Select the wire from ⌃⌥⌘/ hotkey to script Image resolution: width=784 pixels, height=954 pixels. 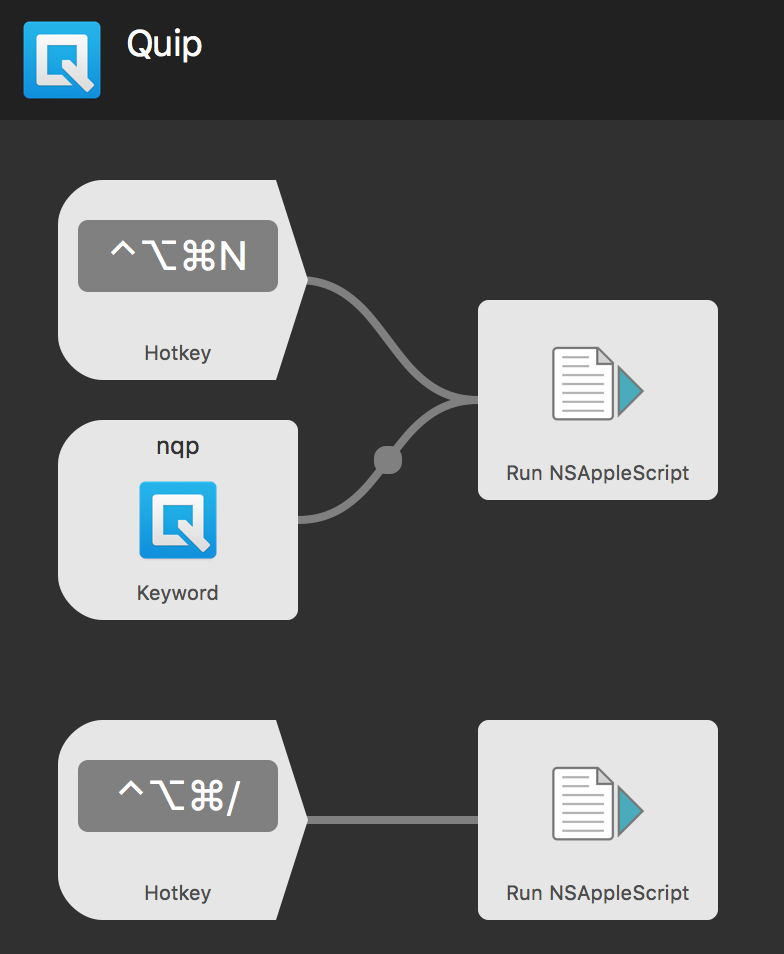[x=393, y=820]
